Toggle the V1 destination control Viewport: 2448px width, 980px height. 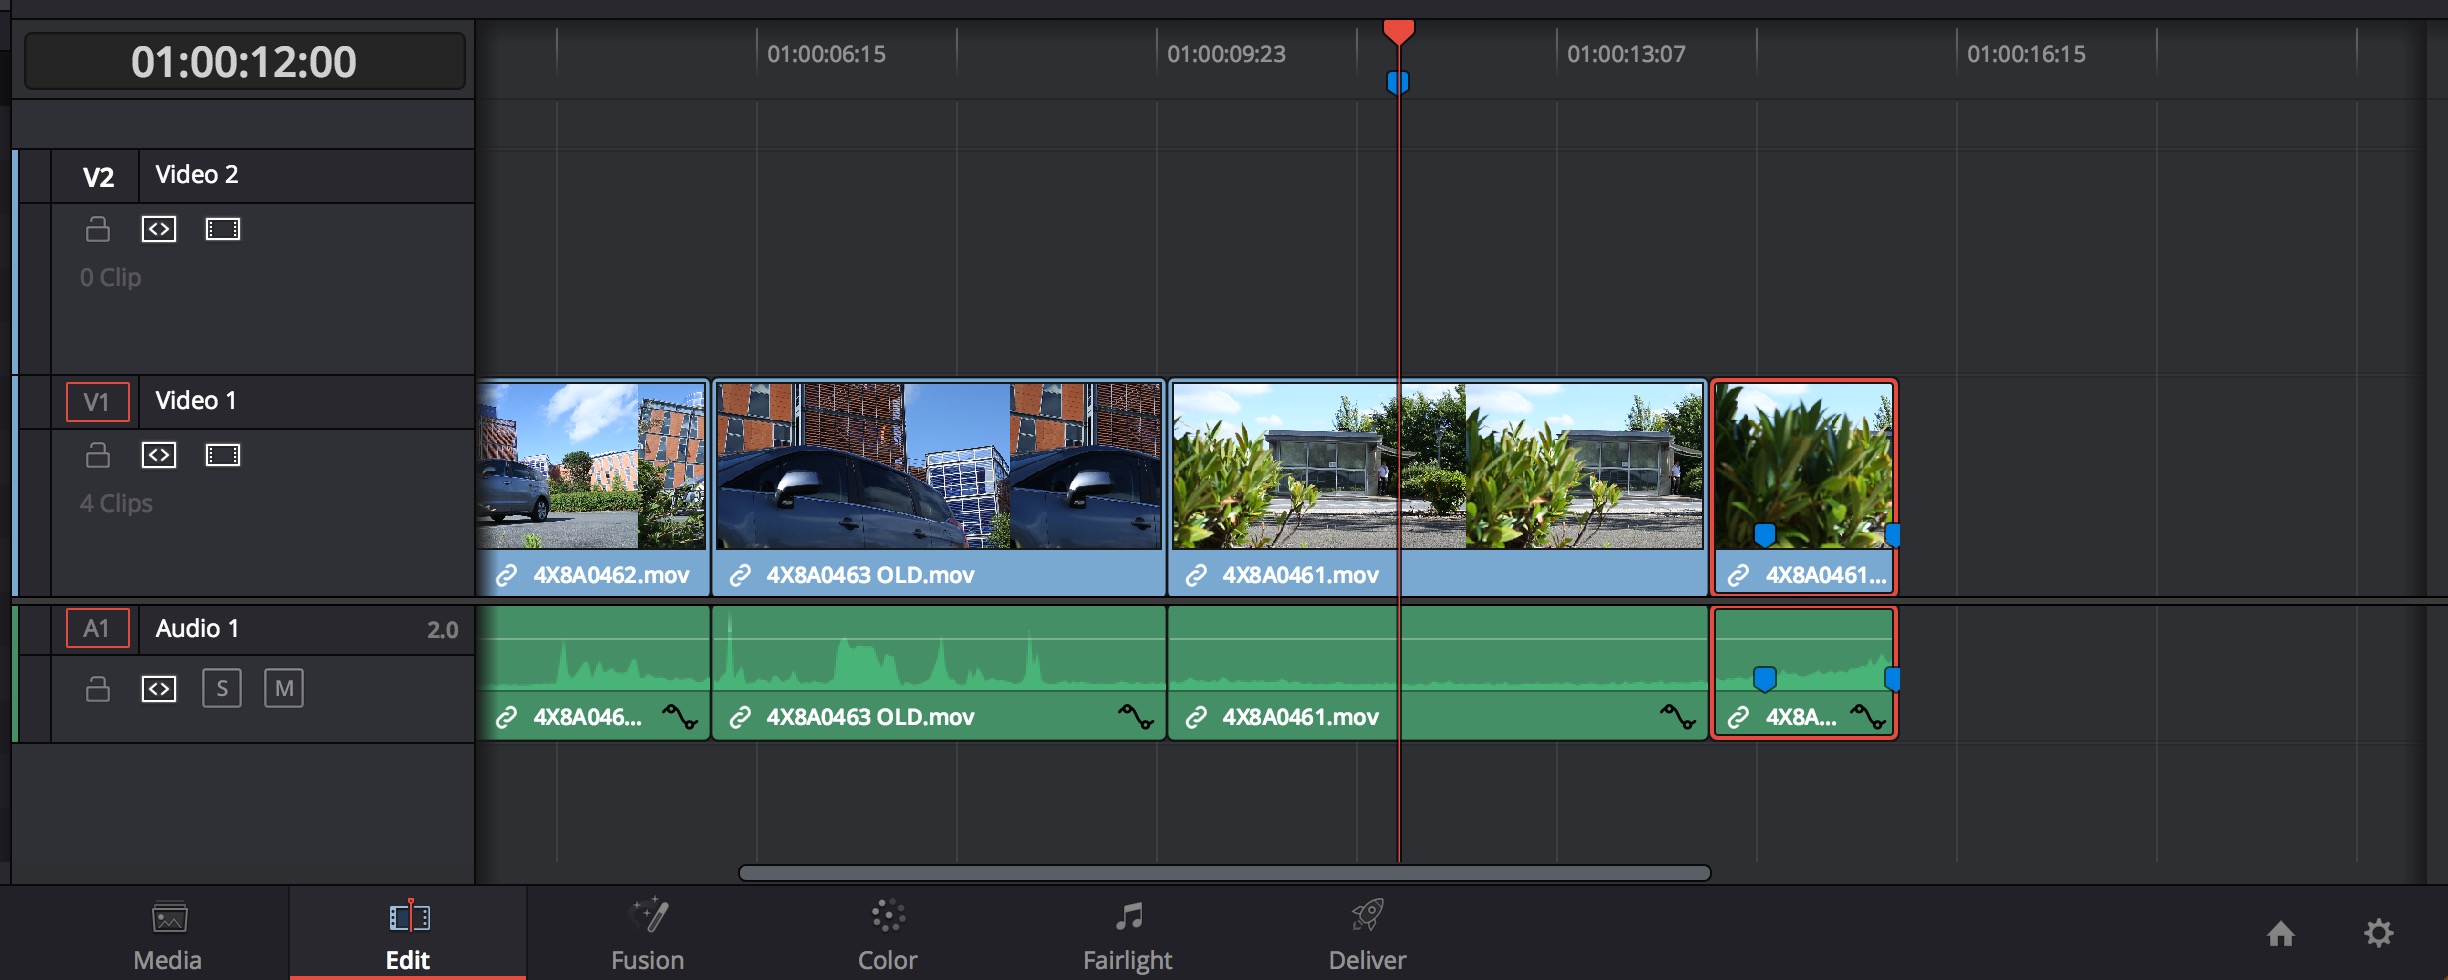97,402
